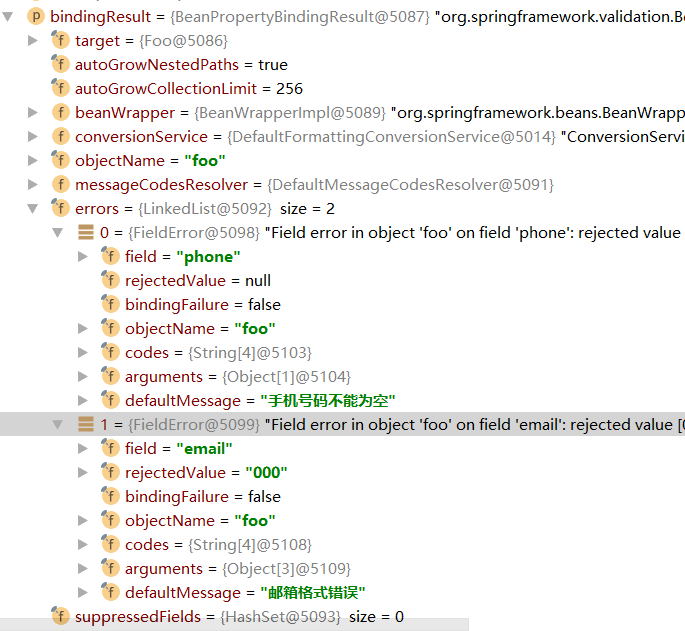This screenshot has width=685, height=631.
Task: Expand the rejectedValue "000" node
Action: [x=83, y=473]
